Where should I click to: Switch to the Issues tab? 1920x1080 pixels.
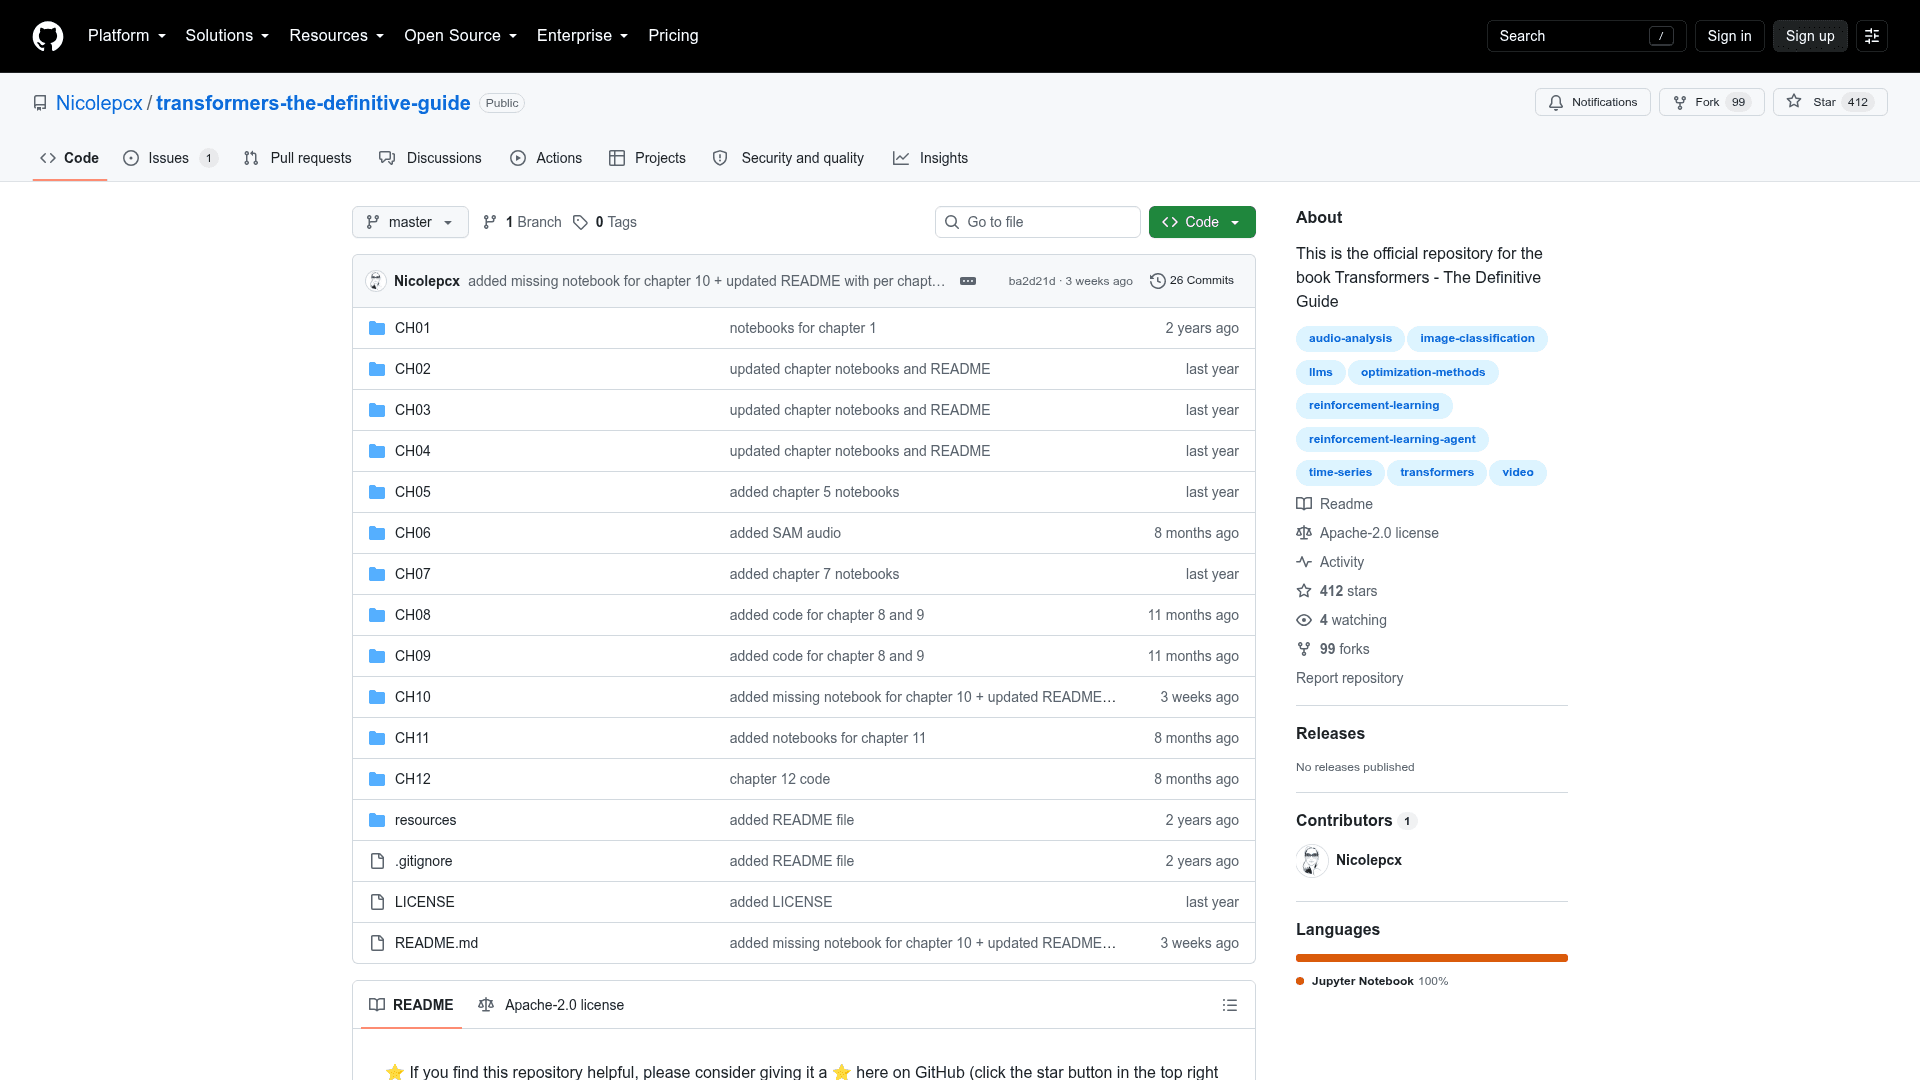tap(169, 158)
